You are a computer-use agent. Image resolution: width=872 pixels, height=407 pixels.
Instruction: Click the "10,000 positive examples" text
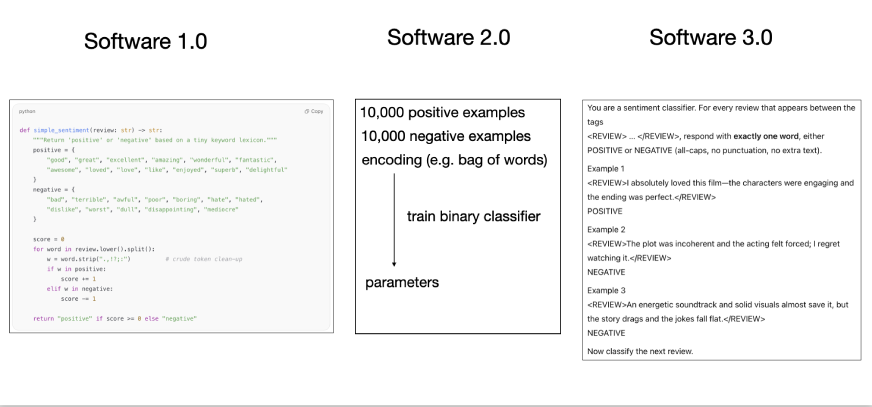tap(443, 112)
